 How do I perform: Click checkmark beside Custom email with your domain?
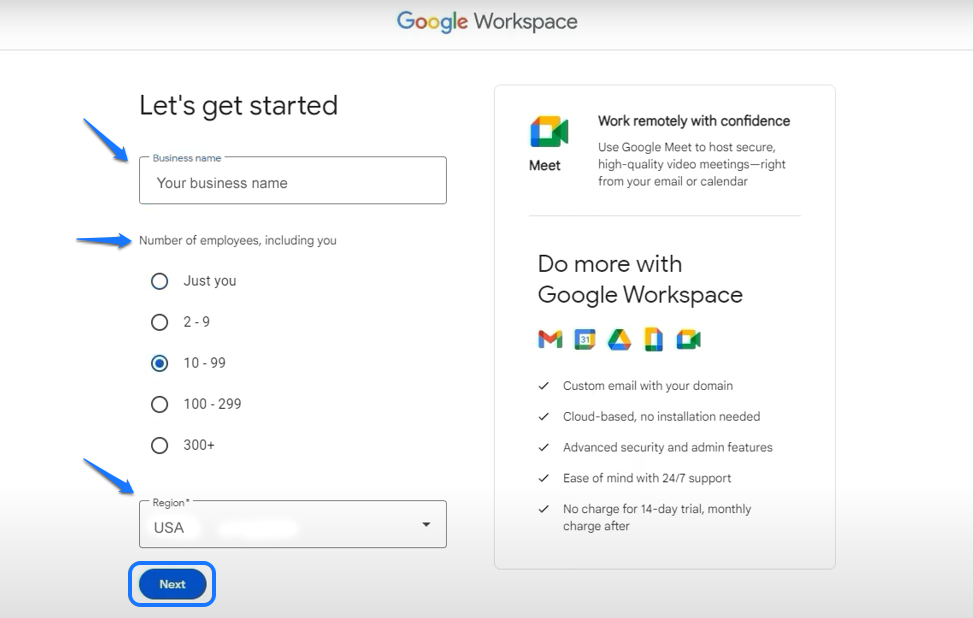[x=543, y=386]
